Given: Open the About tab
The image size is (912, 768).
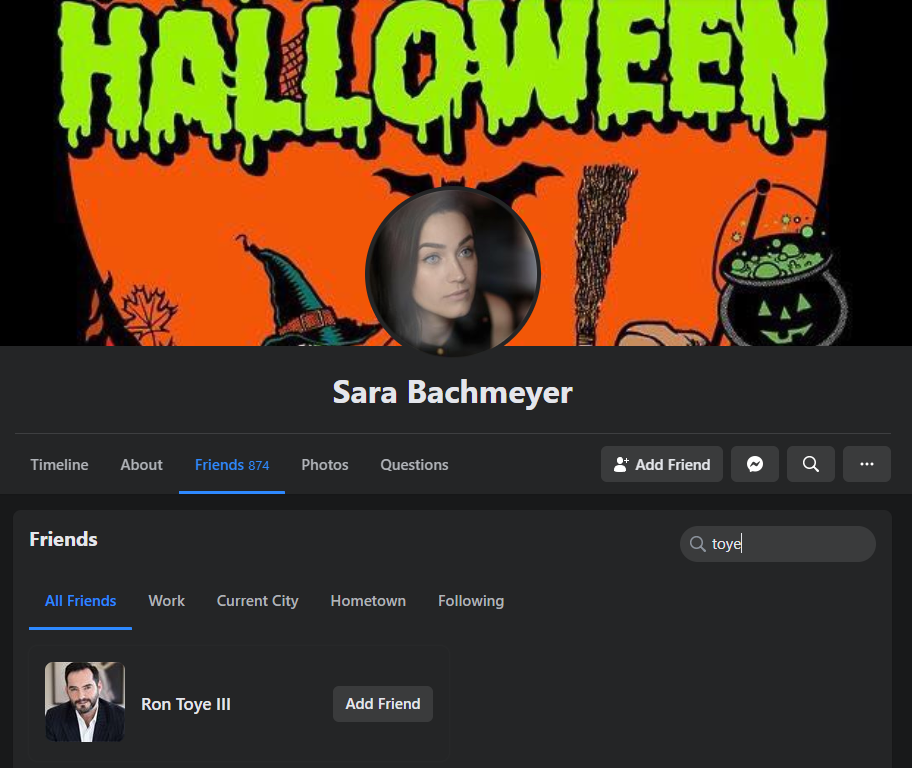Looking at the screenshot, I should [141, 465].
